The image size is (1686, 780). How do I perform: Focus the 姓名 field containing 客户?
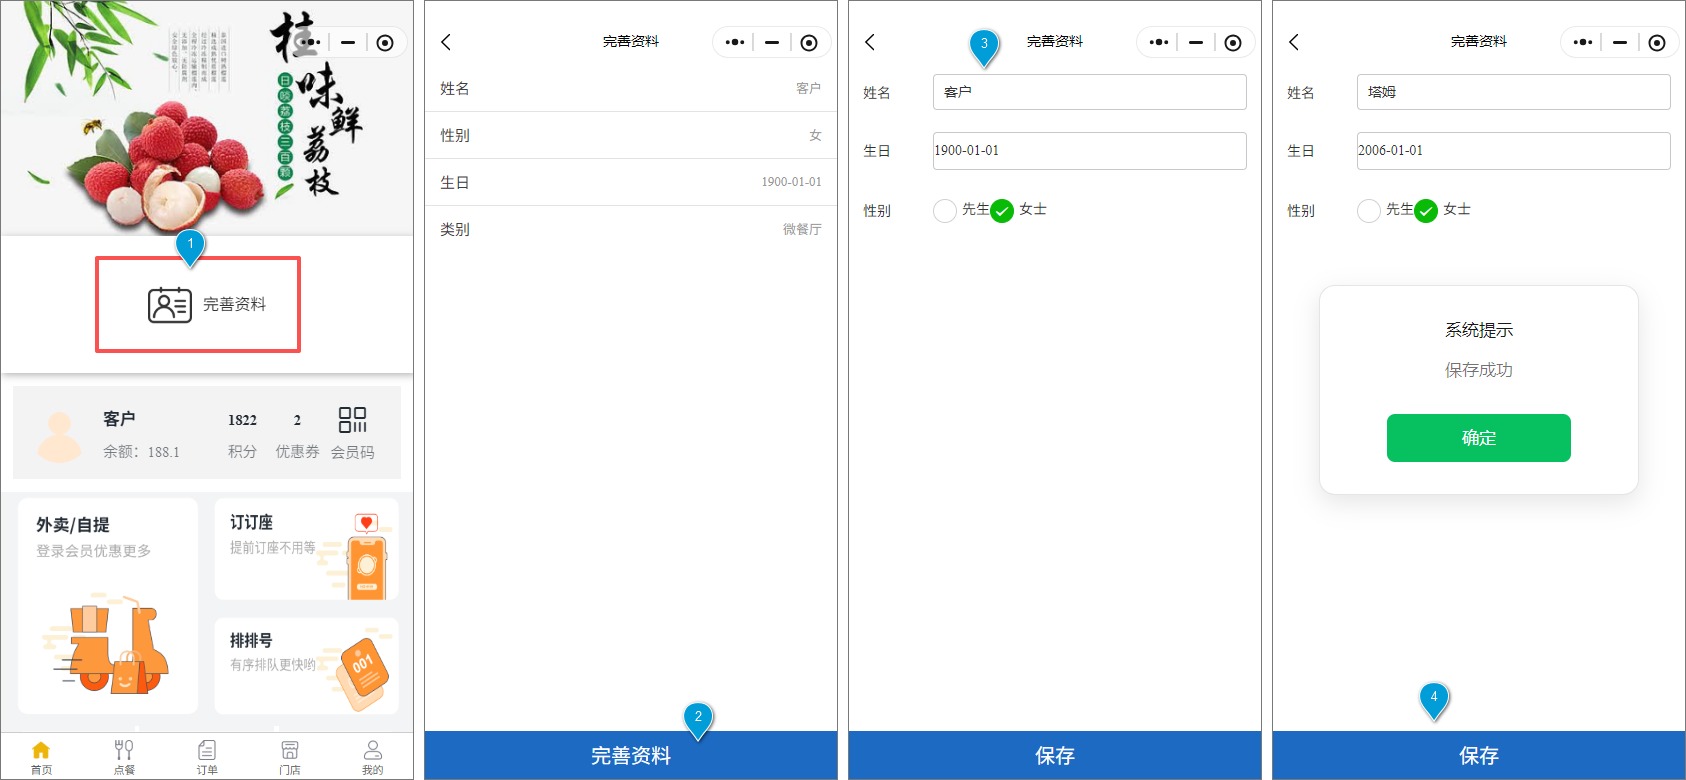pos(1090,92)
